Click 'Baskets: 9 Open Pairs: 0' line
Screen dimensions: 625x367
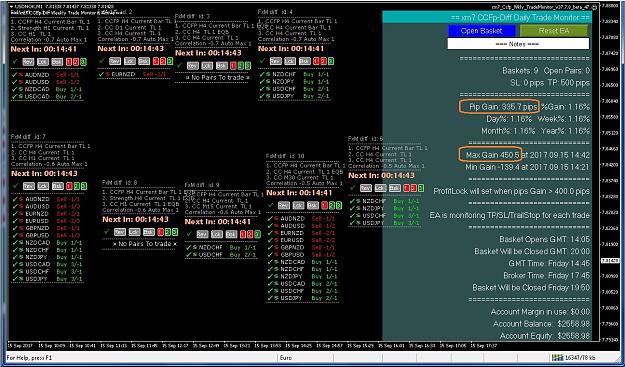[x=546, y=71]
